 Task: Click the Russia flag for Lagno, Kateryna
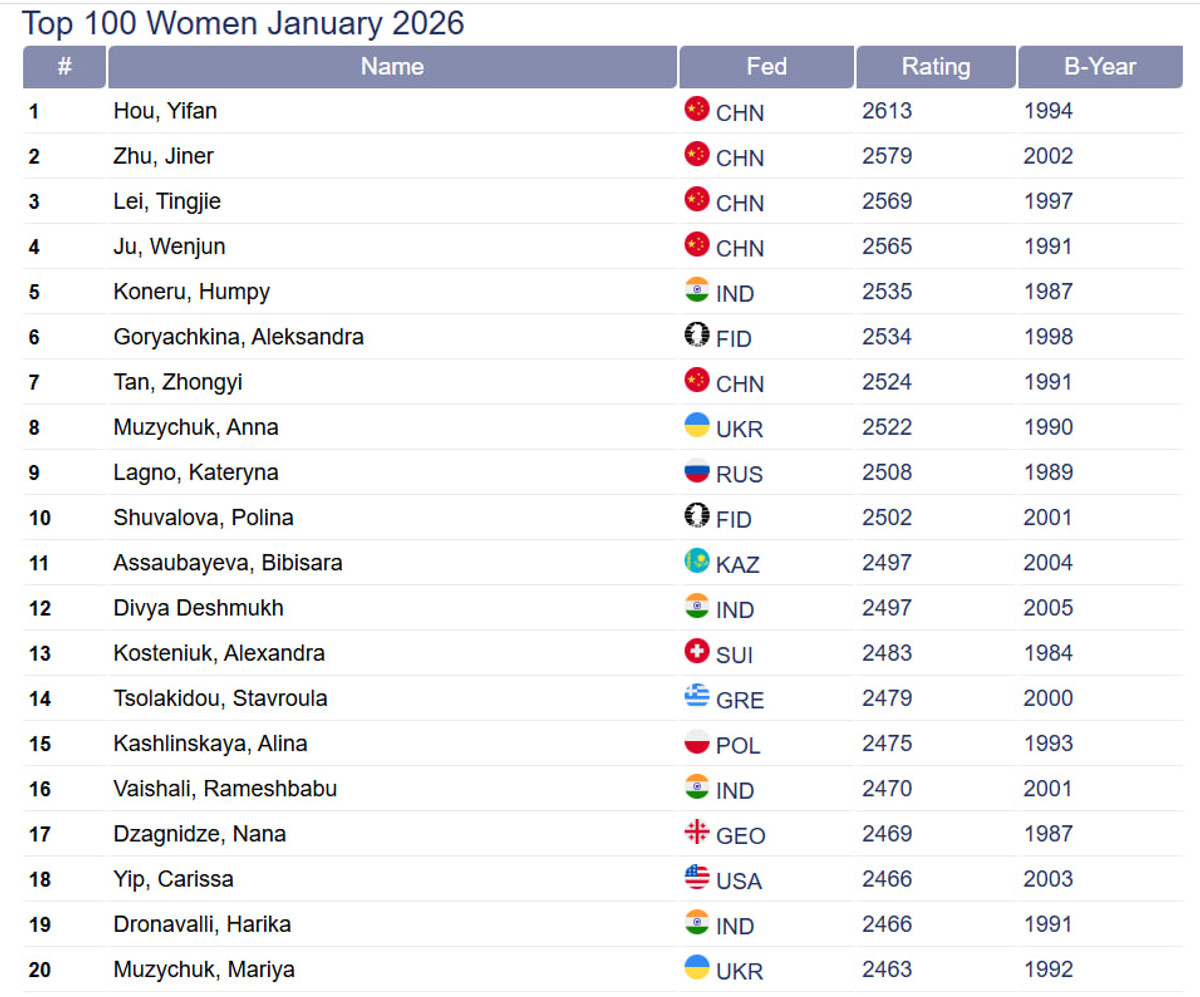697,471
